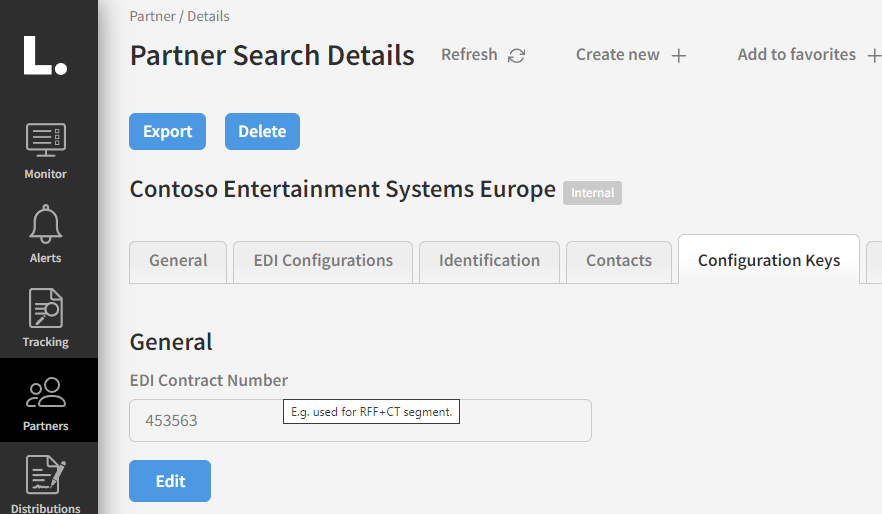Click the EDI Contract Number field
The height and width of the screenshot is (514, 882).
tap(360, 421)
